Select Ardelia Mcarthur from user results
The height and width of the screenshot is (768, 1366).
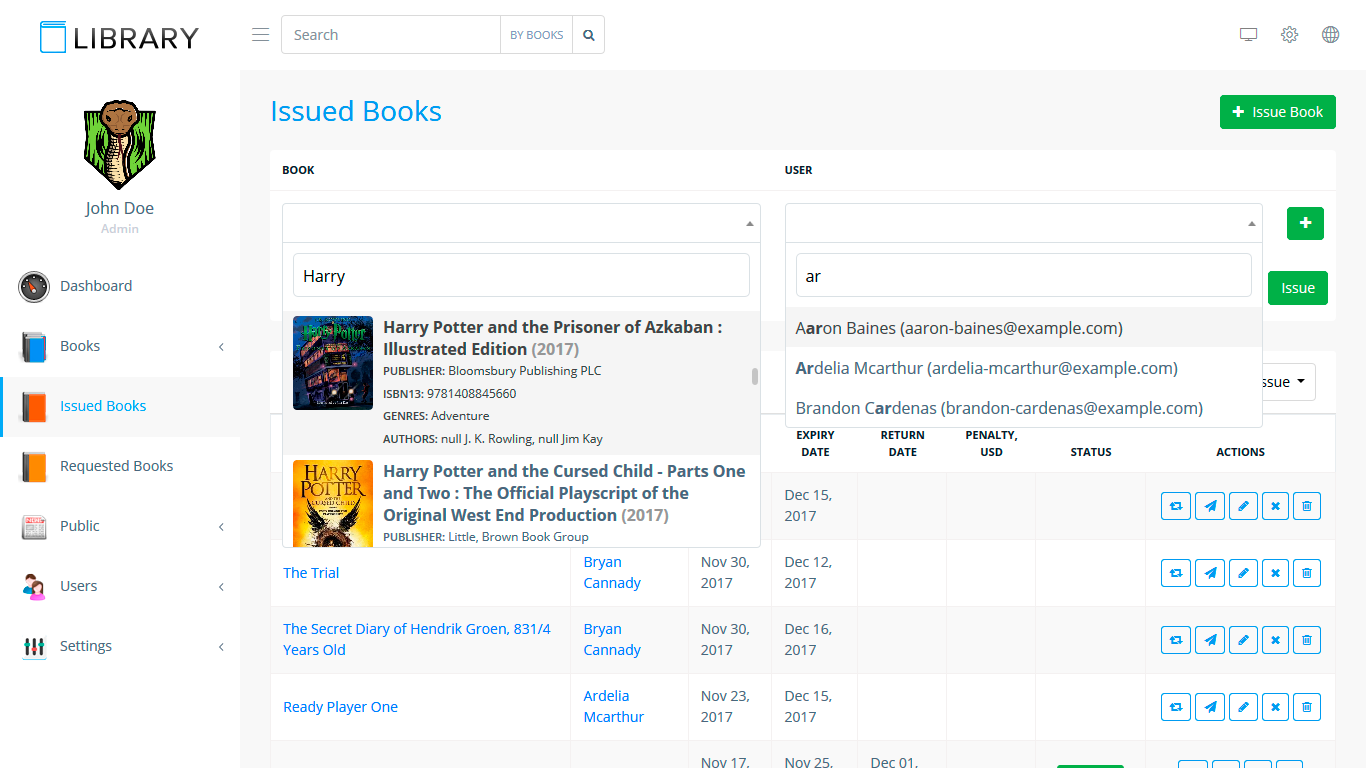click(986, 368)
